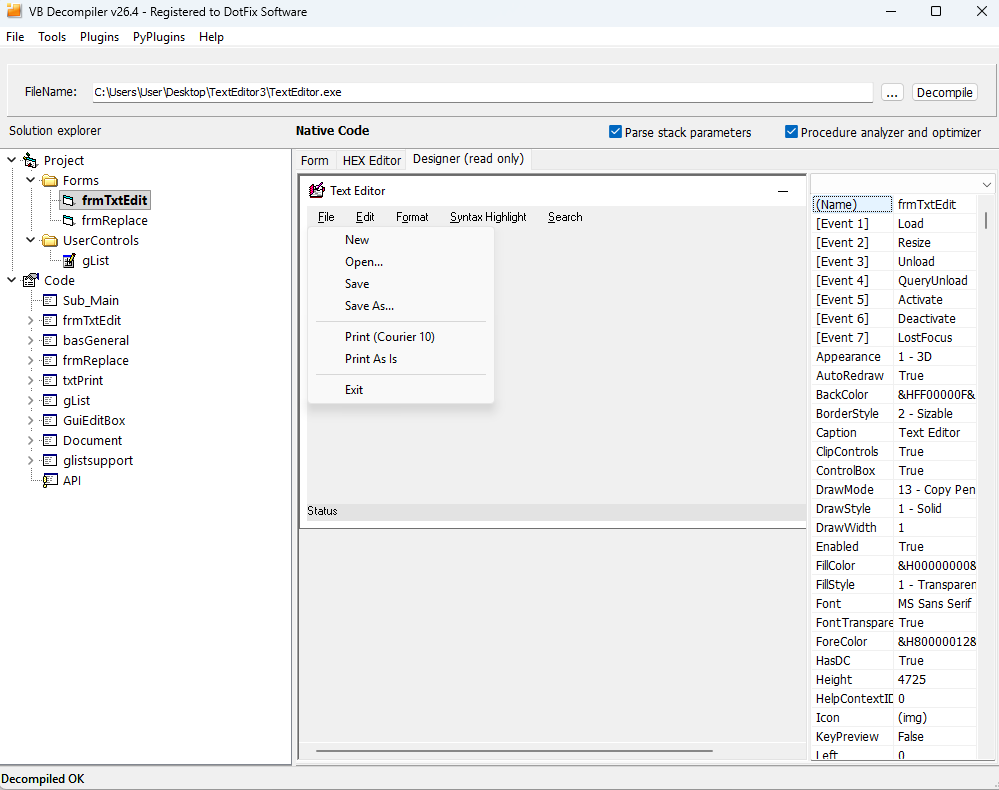This screenshot has width=999, height=790.
Task: Expand the GuiEditBox code node
Action: (x=31, y=420)
